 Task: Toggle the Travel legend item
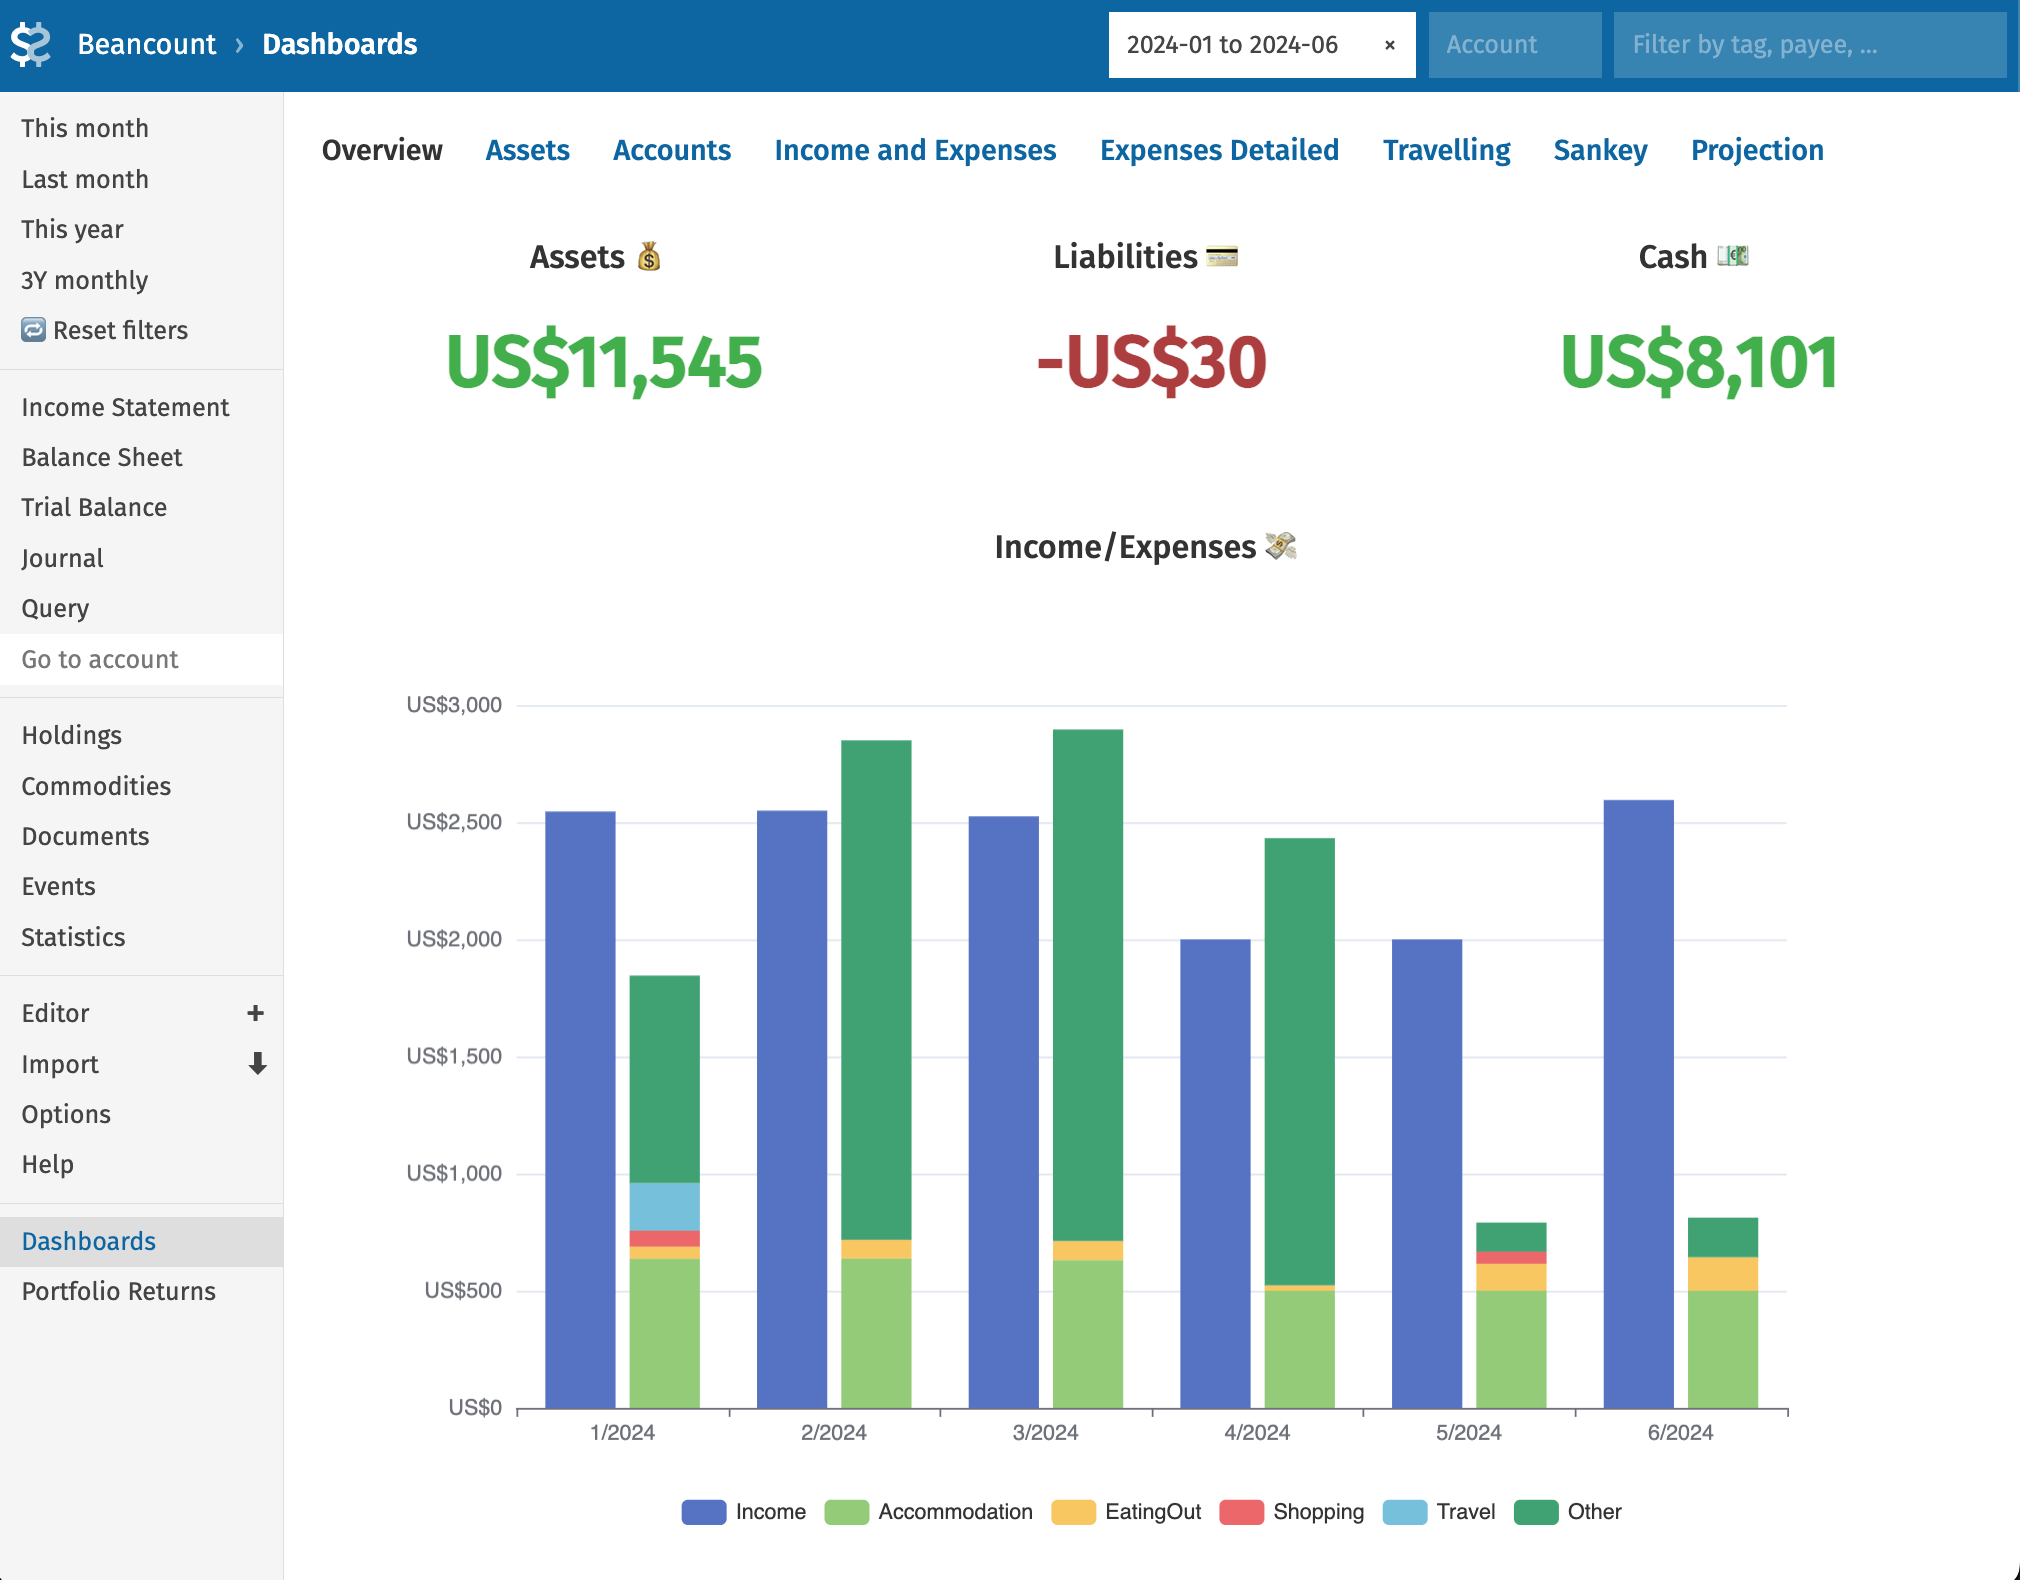click(1438, 1512)
